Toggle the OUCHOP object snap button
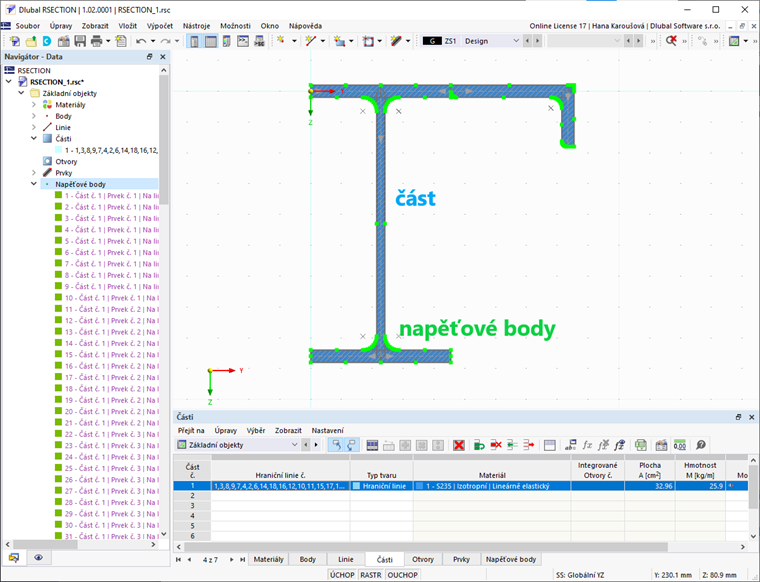 (402, 575)
